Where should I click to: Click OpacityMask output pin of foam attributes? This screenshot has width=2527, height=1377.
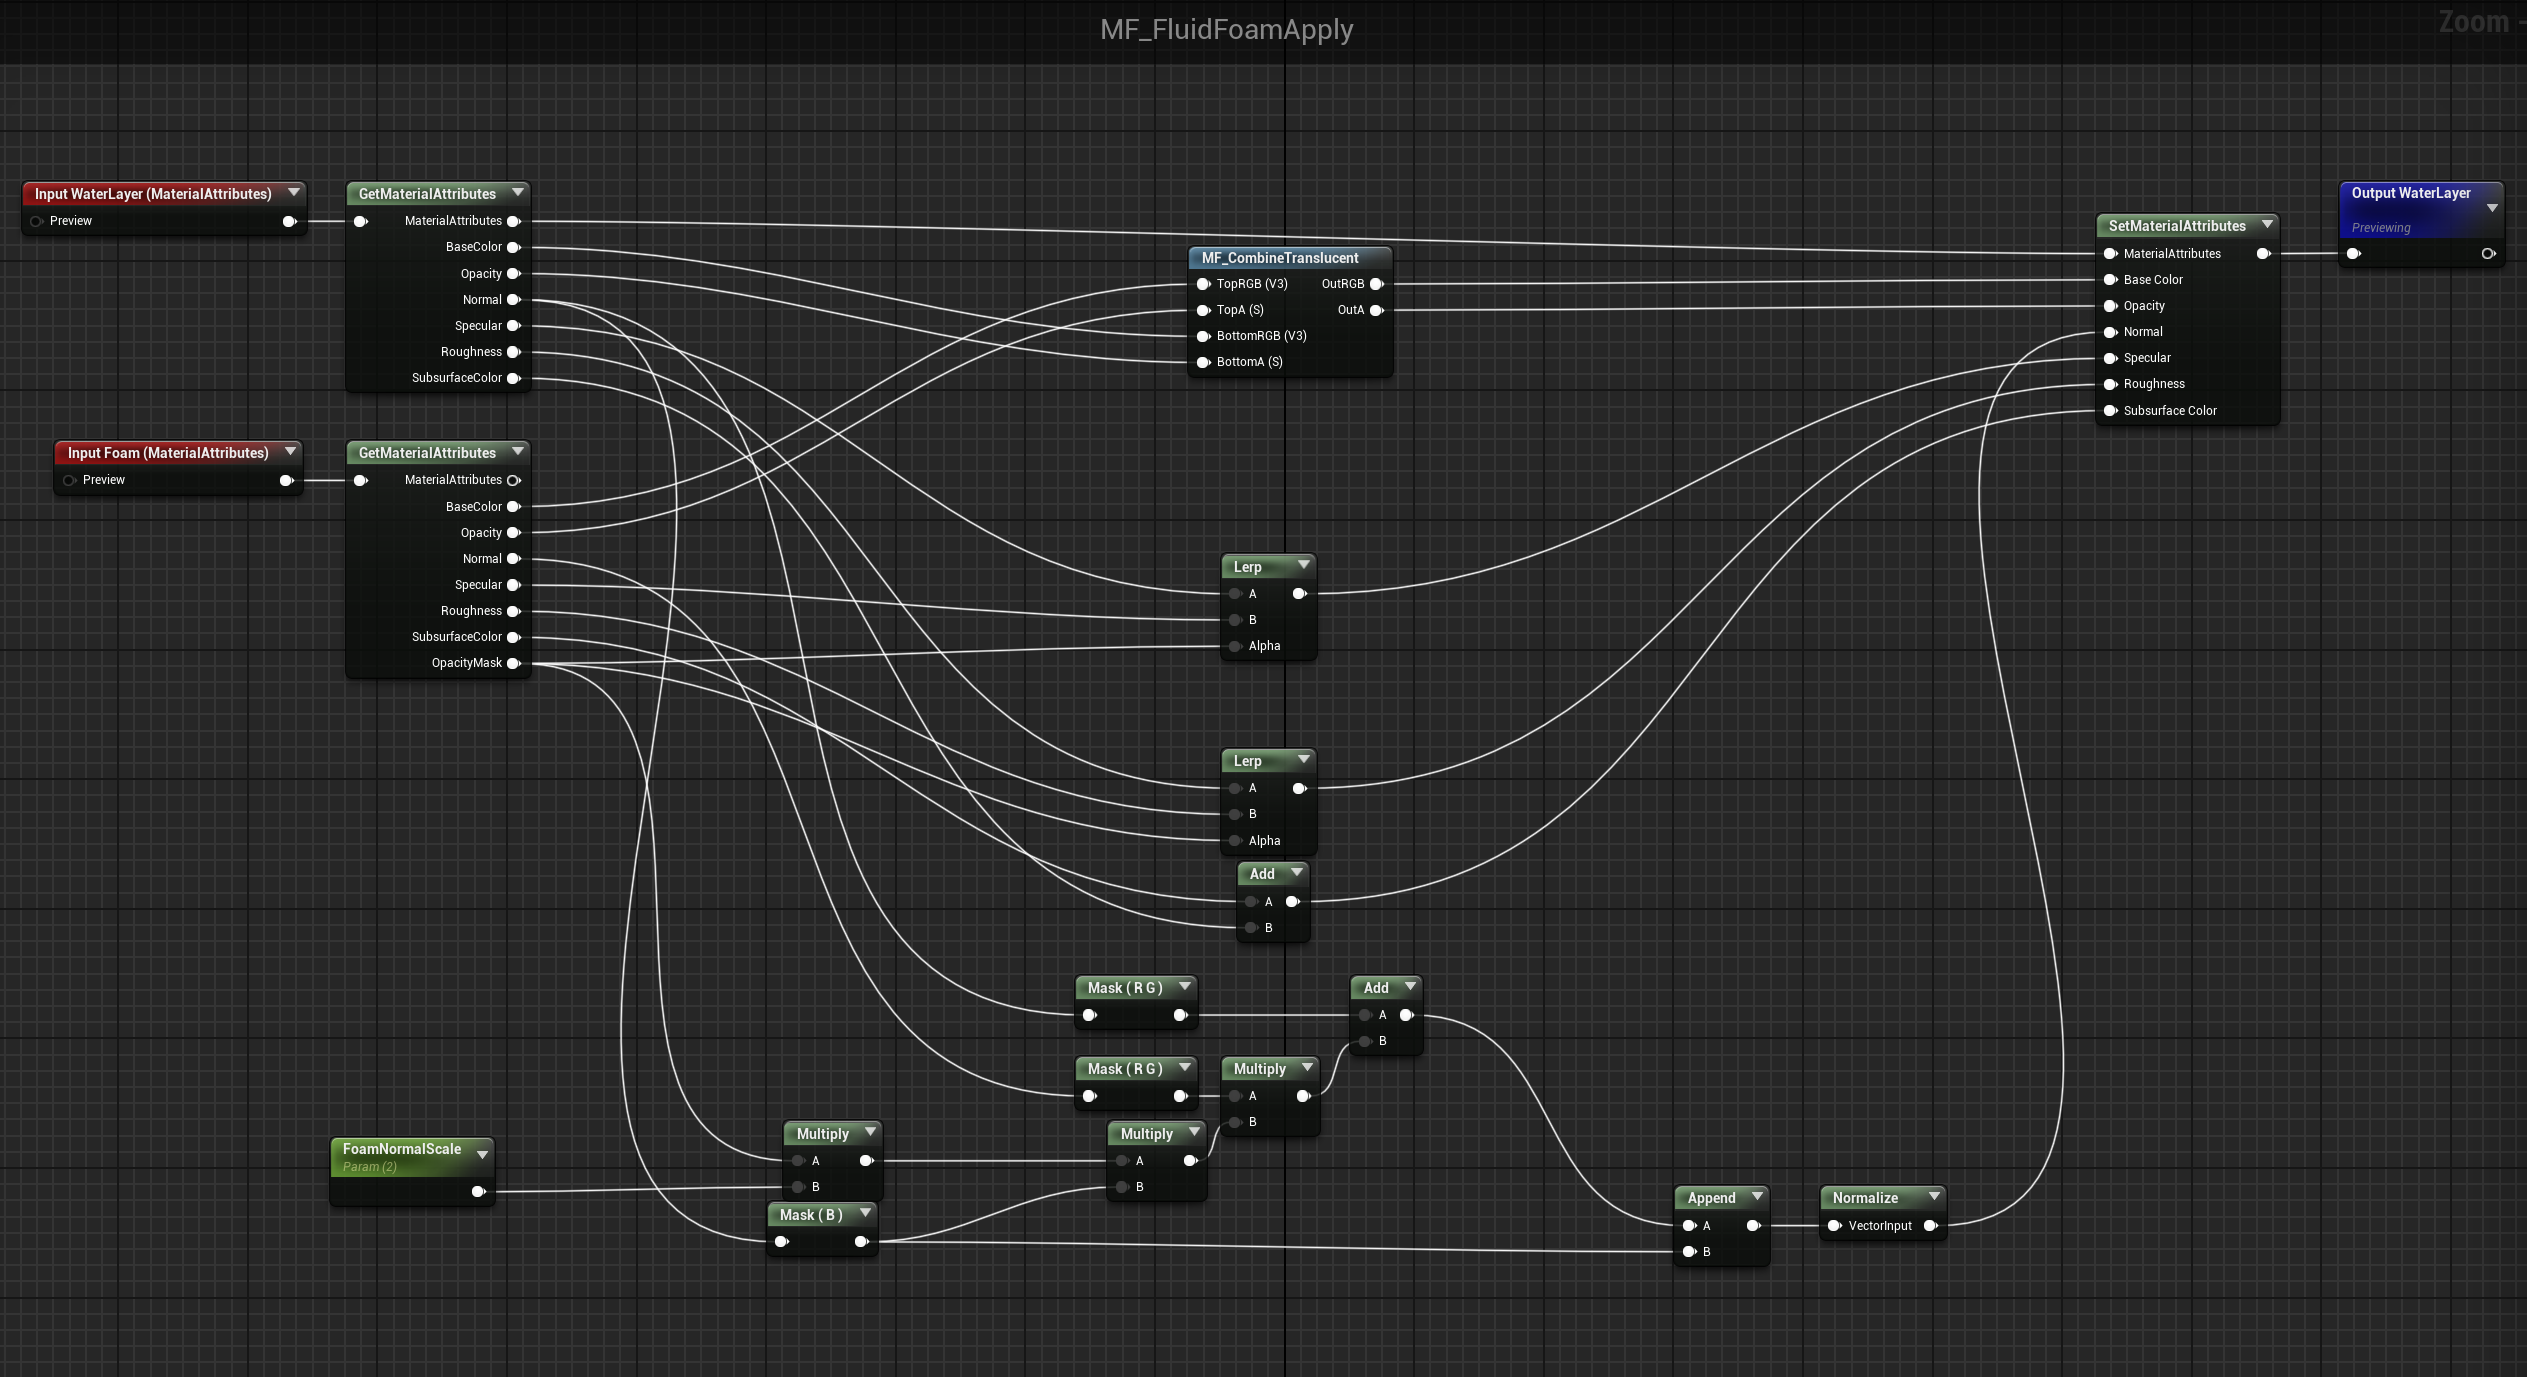pos(514,663)
